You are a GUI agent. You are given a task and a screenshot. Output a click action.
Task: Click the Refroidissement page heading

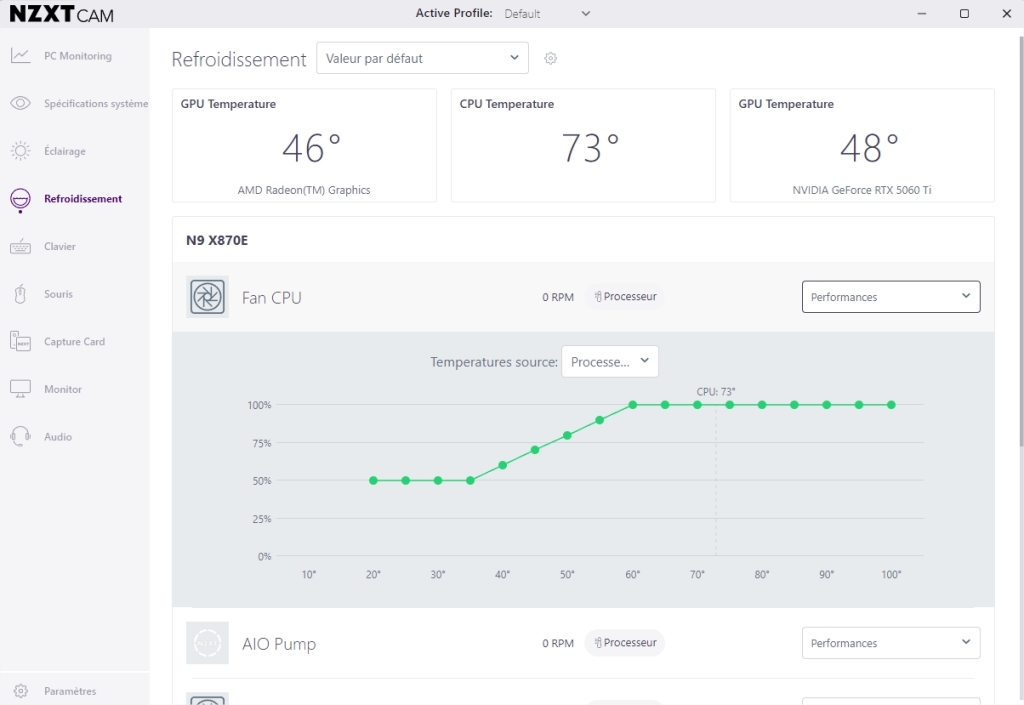click(x=239, y=59)
